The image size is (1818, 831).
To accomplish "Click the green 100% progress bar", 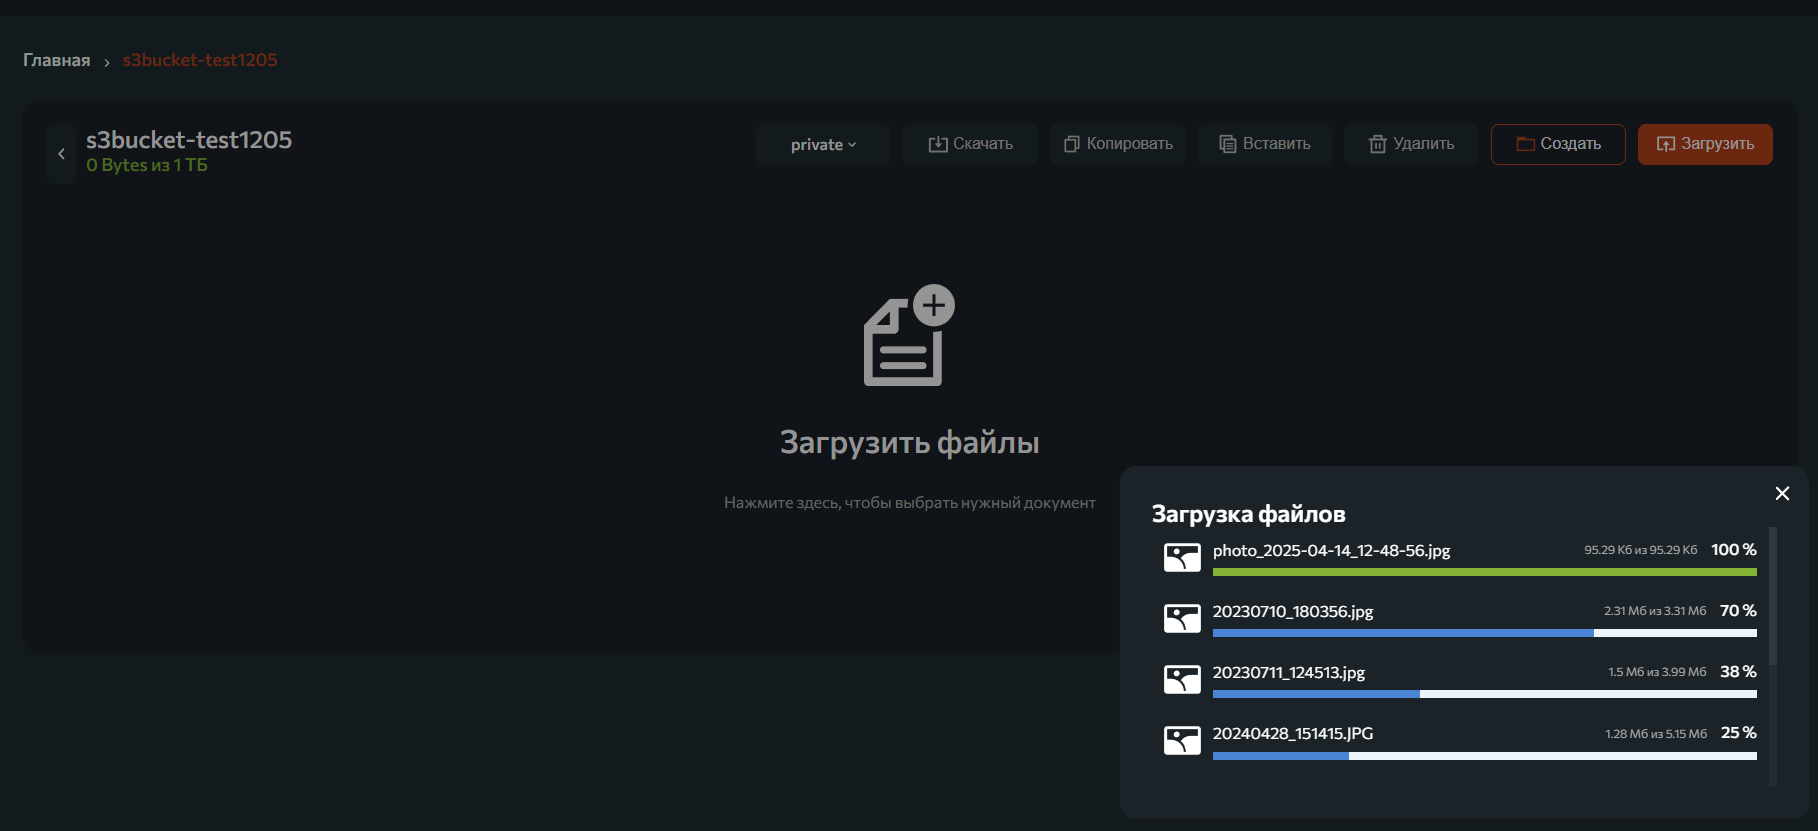I will [1485, 572].
